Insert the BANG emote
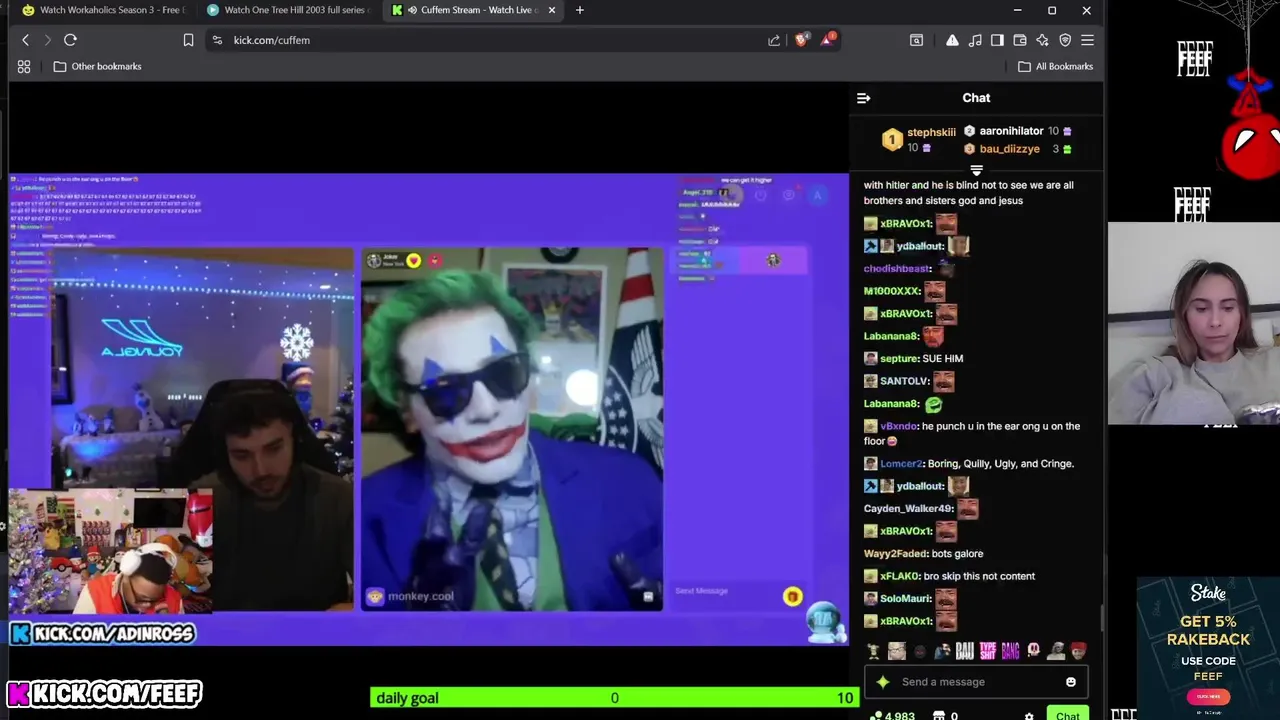 point(1010,651)
